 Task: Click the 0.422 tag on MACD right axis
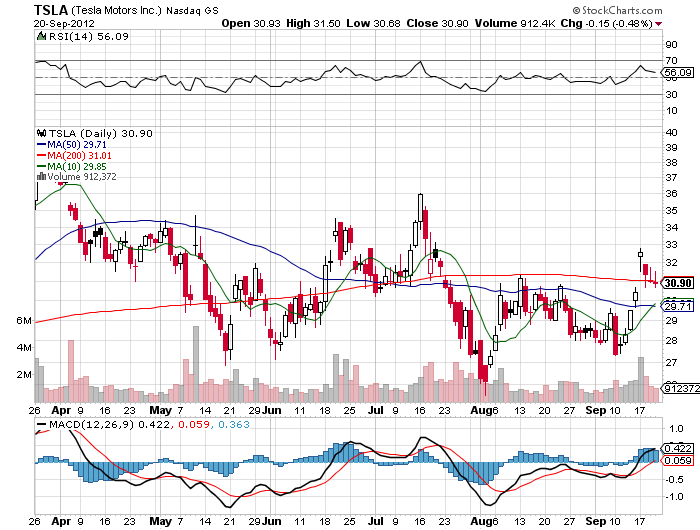click(x=678, y=448)
